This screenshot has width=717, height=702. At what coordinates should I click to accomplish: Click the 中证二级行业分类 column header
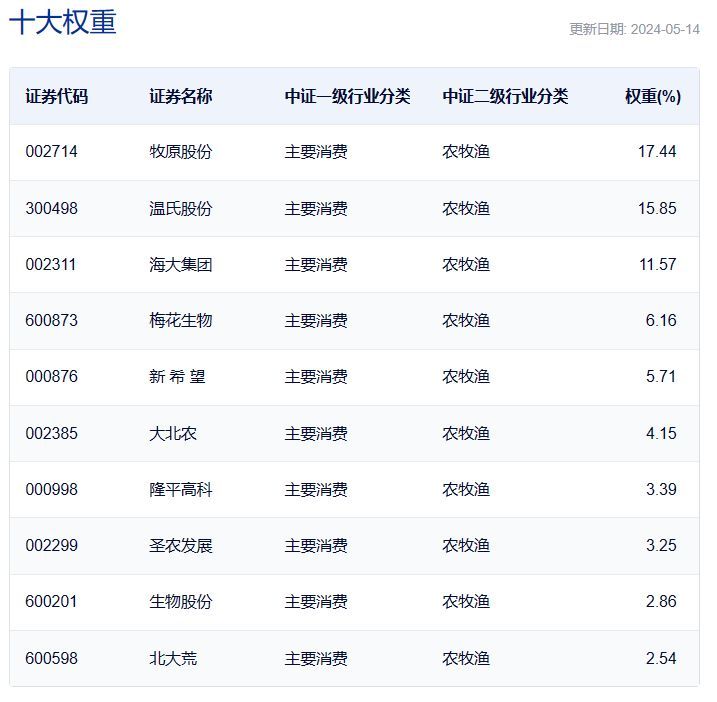pos(505,96)
